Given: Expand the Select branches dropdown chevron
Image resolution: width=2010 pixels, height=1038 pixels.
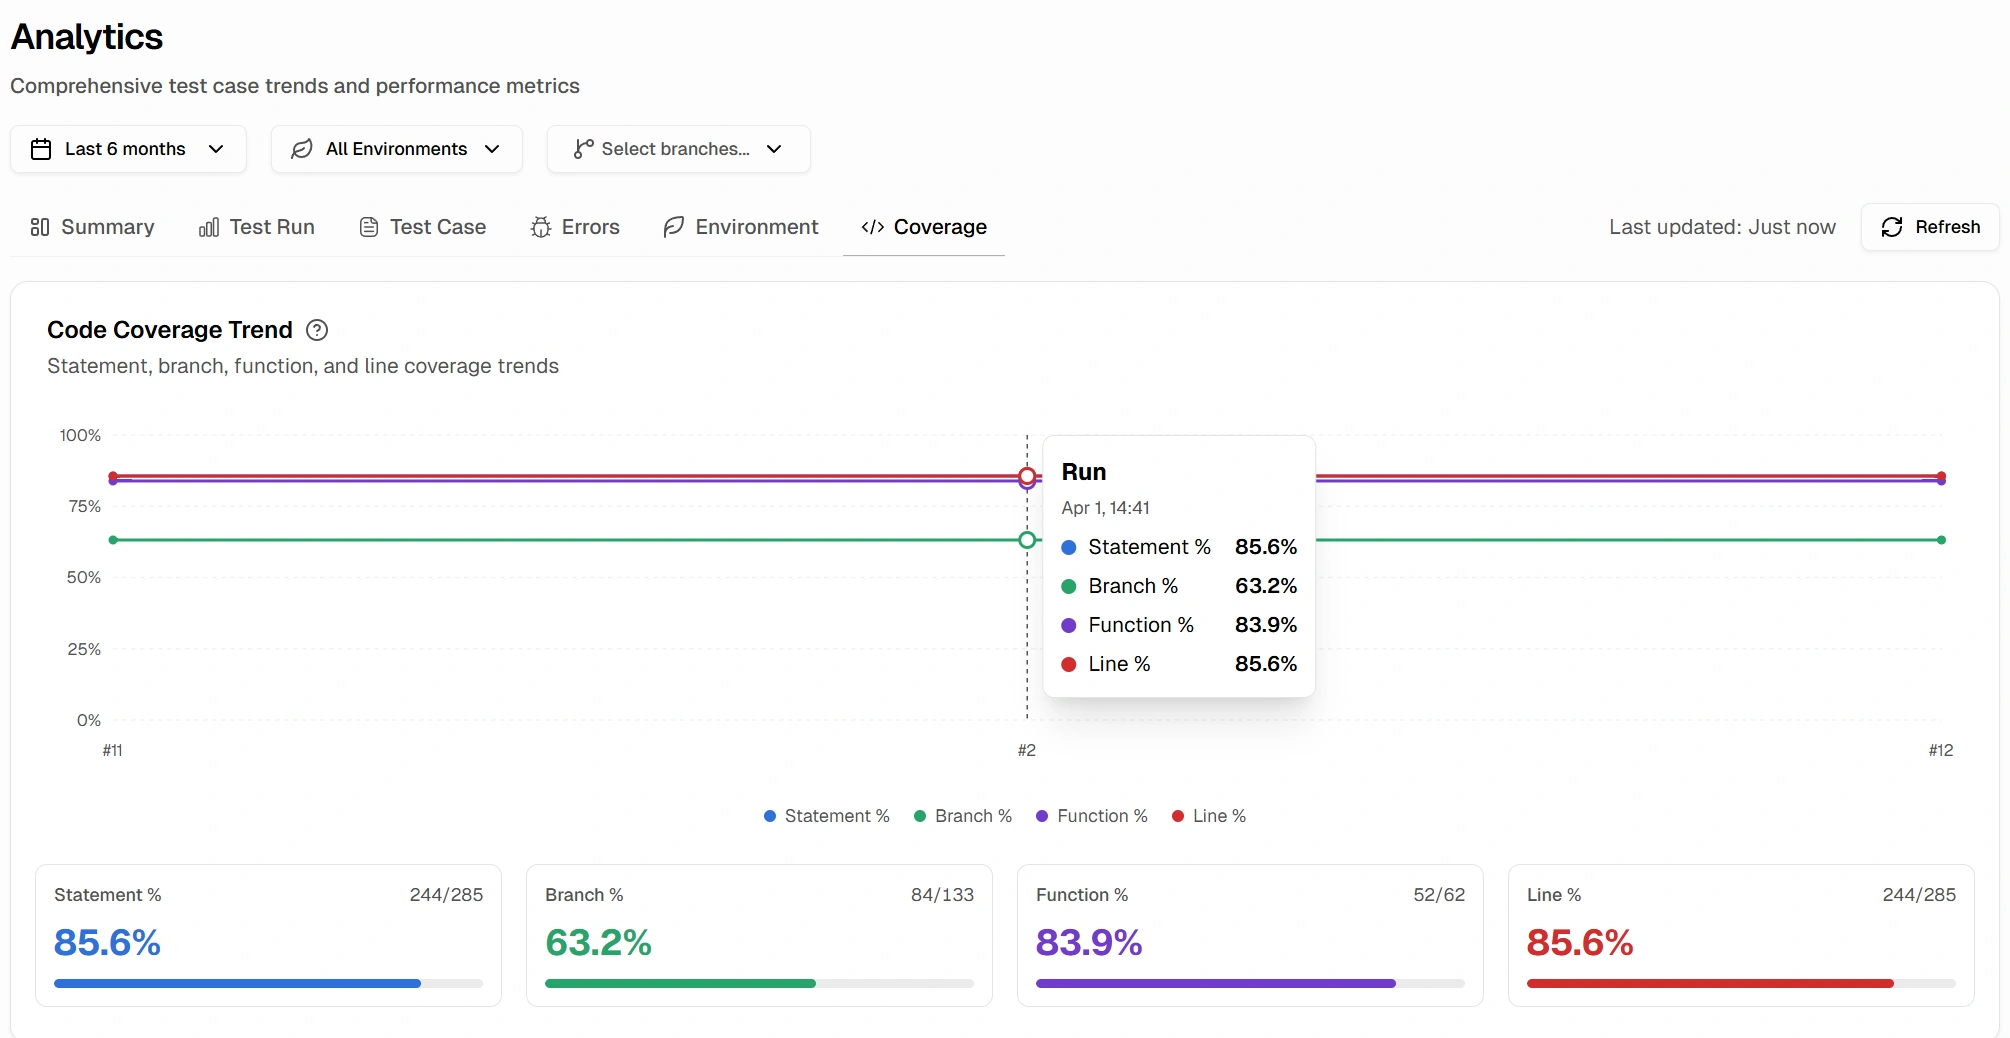Looking at the screenshot, I should point(774,149).
